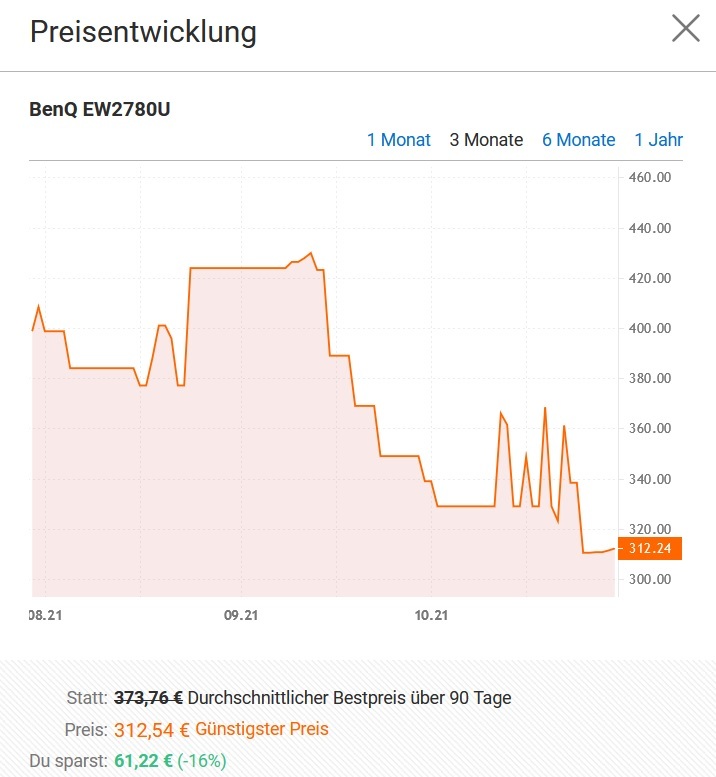Click the 360.00 axis label
This screenshot has height=777, width=716.
[650, 428]
